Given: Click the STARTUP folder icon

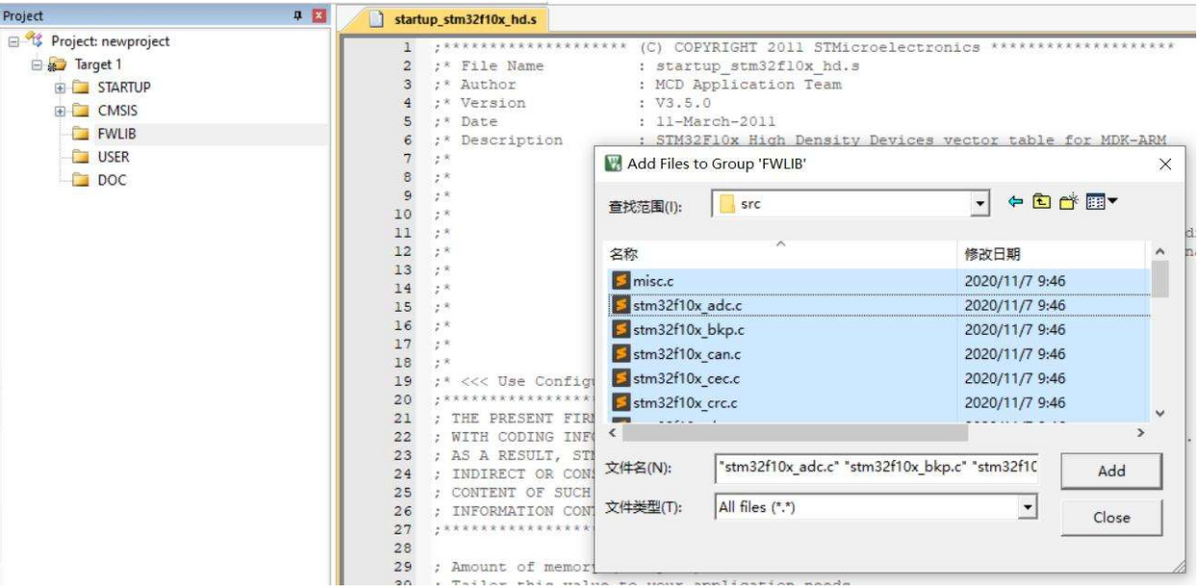Looking at the screenshot, I should click(x=80, y=88).
